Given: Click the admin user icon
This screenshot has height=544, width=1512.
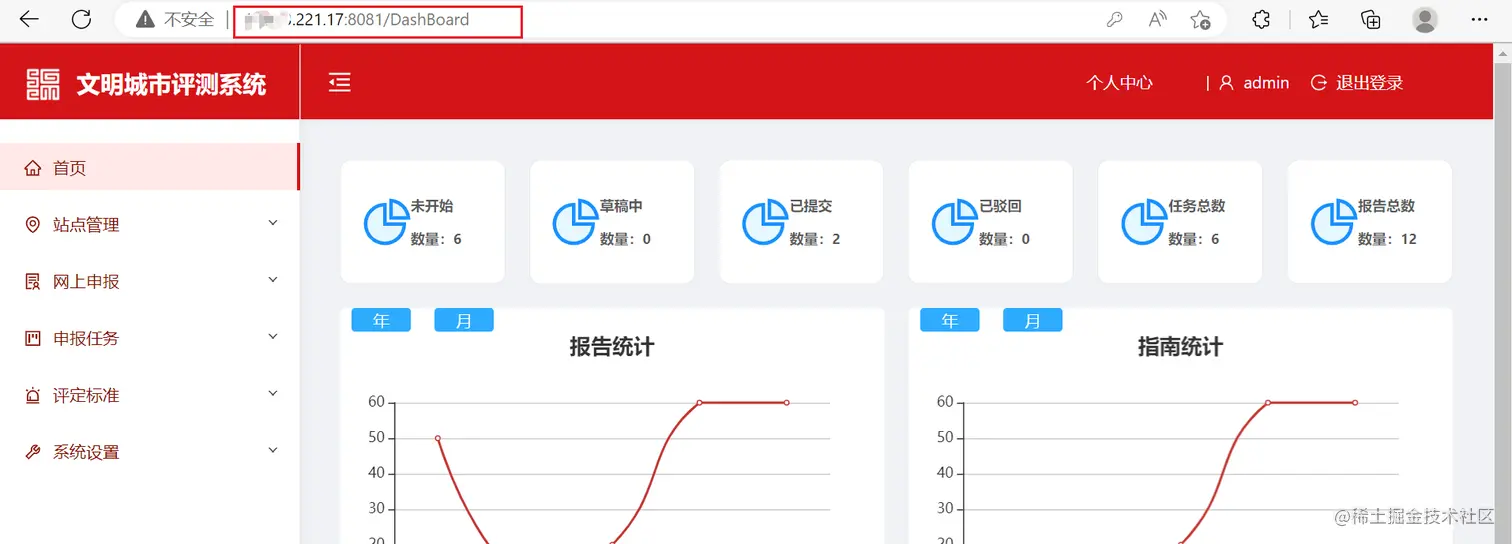Looking at the screenshot, I should coord(1227,83).
